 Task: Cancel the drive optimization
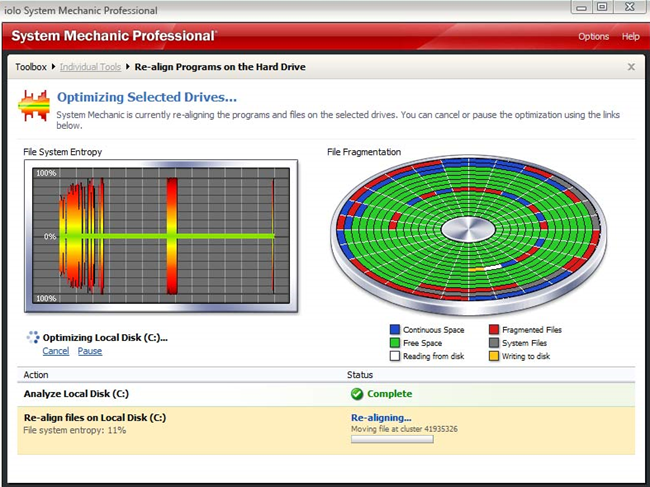56,351
